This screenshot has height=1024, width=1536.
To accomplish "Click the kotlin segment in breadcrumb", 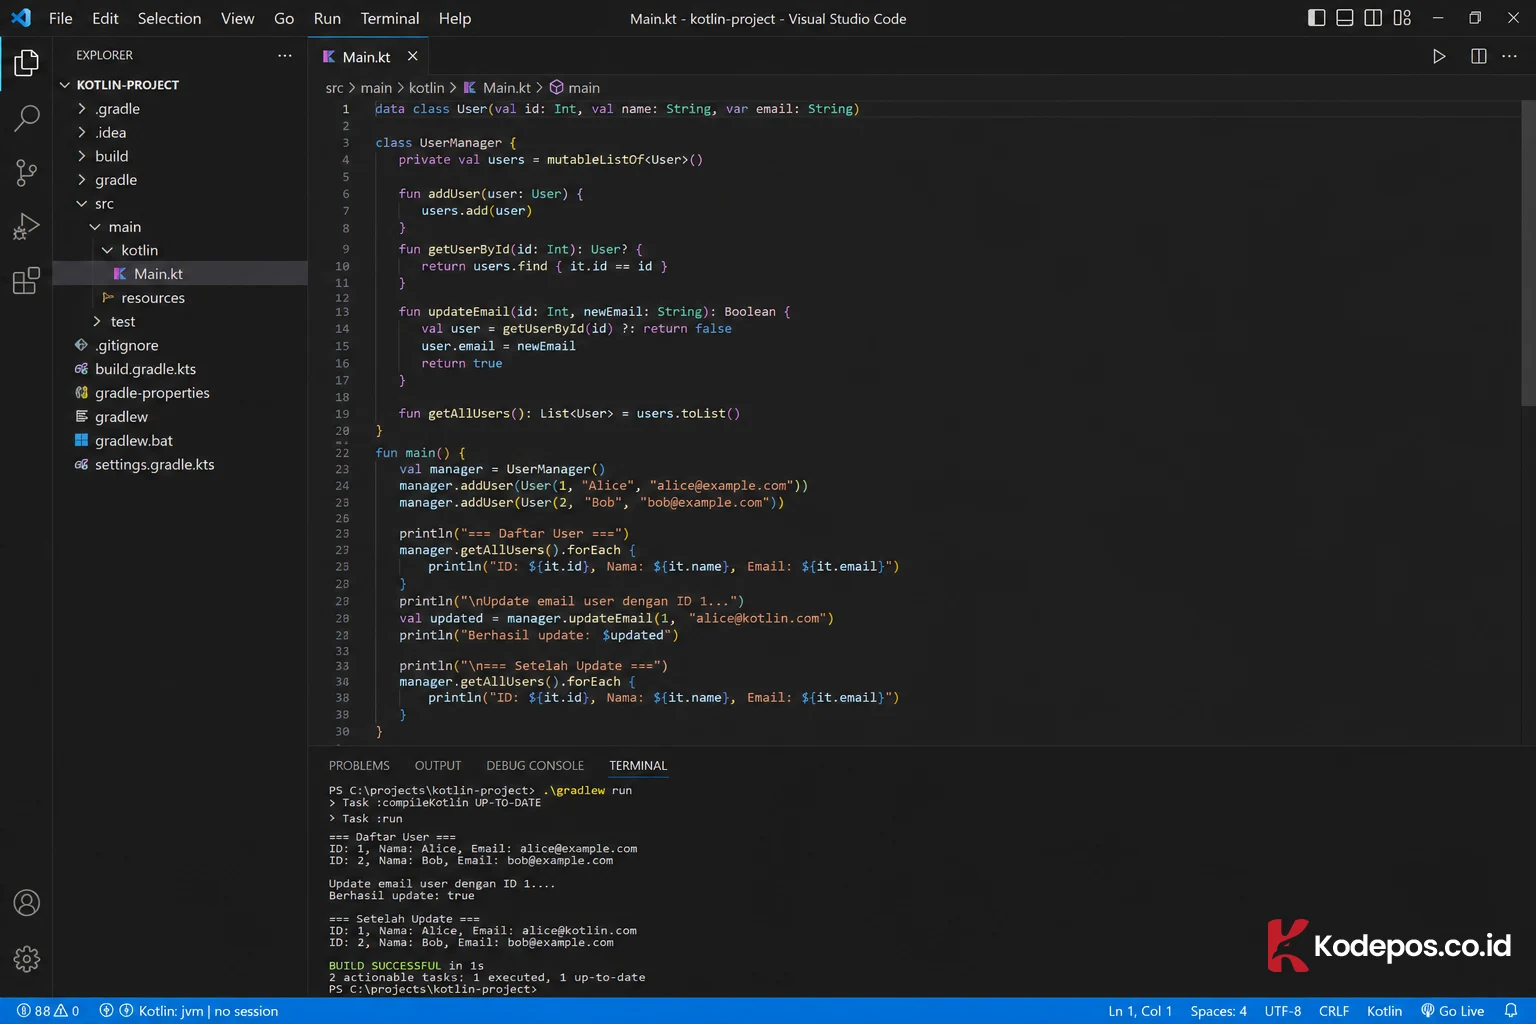I will coord(427,88).
